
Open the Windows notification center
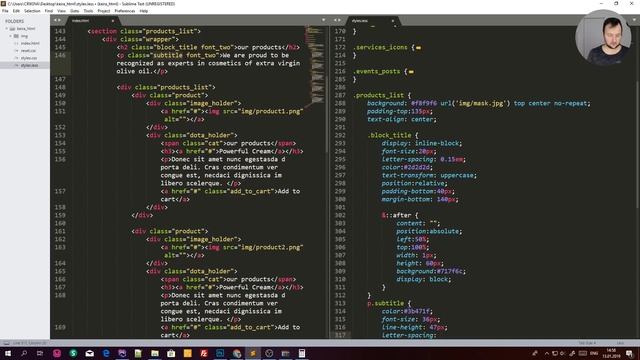coord(630,353)
